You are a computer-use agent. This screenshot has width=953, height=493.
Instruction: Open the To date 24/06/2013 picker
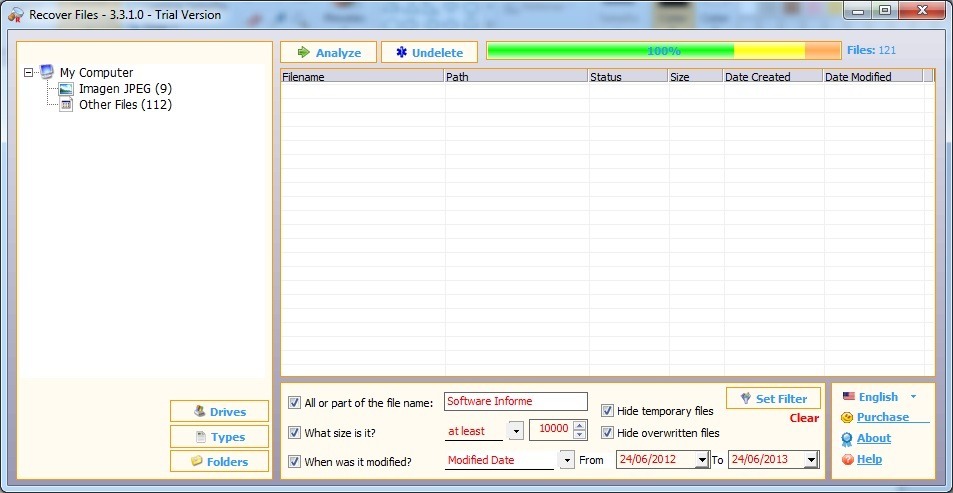point(811,460)
